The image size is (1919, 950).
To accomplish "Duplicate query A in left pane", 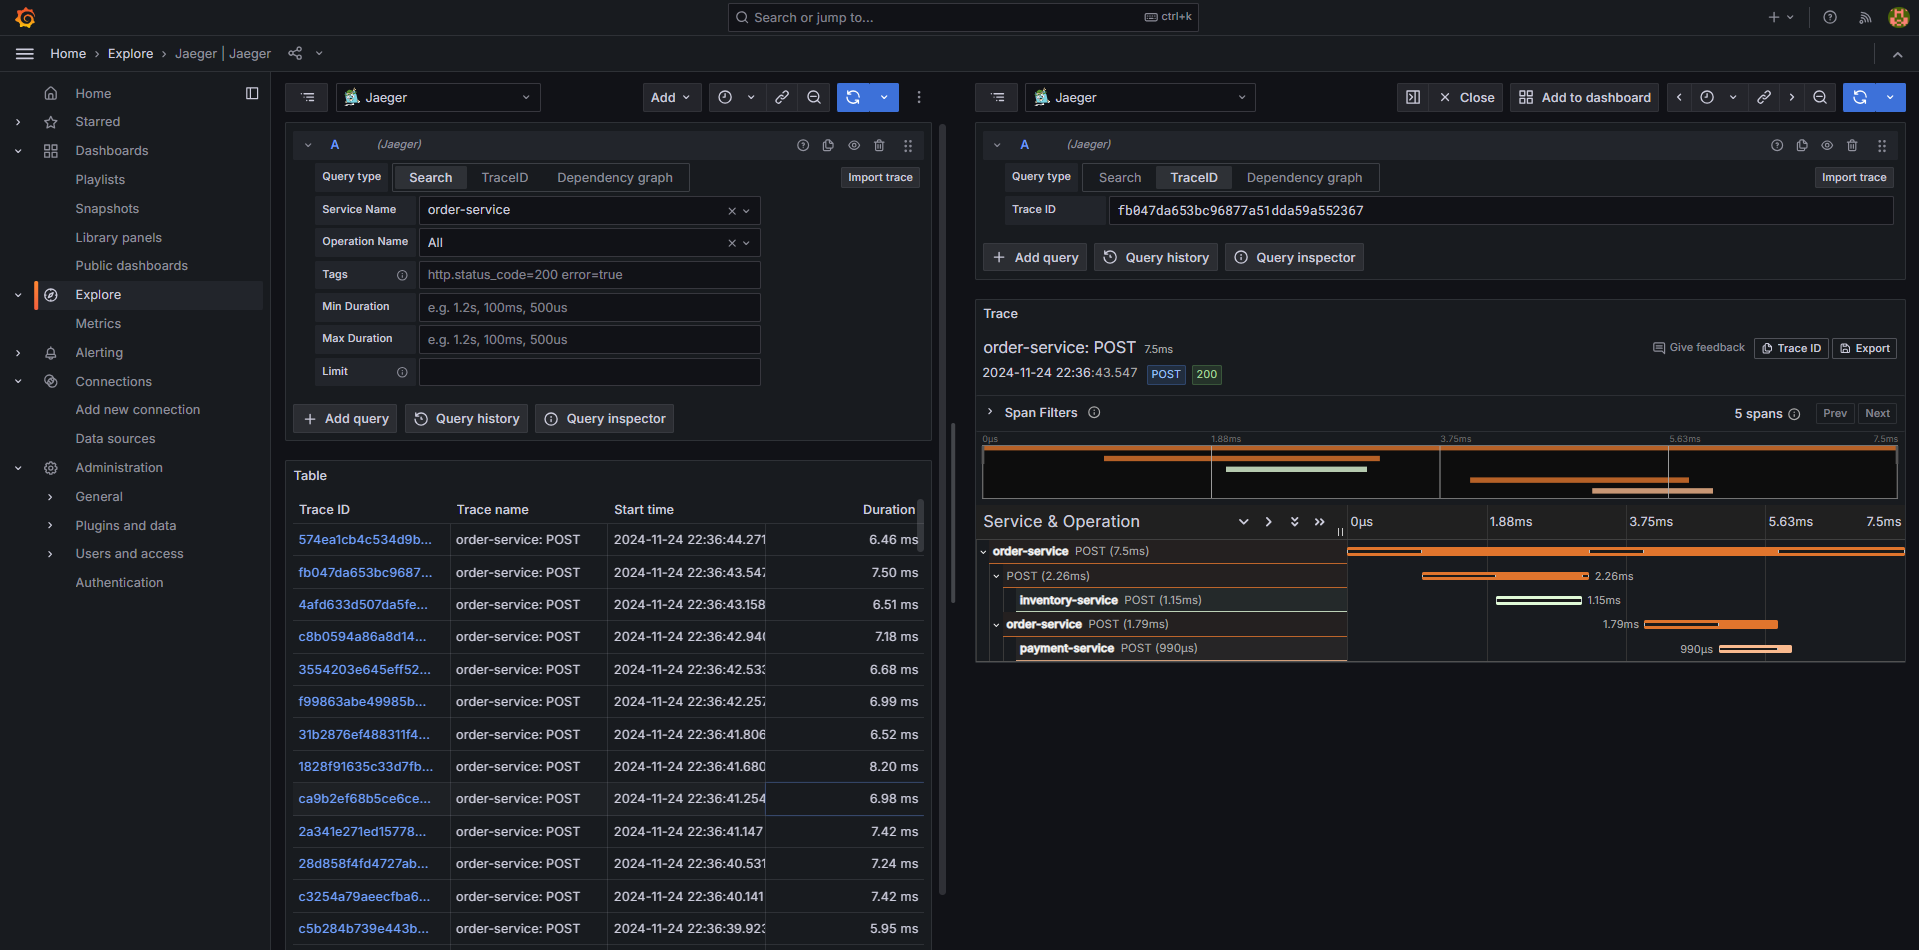I will point(828,145).
